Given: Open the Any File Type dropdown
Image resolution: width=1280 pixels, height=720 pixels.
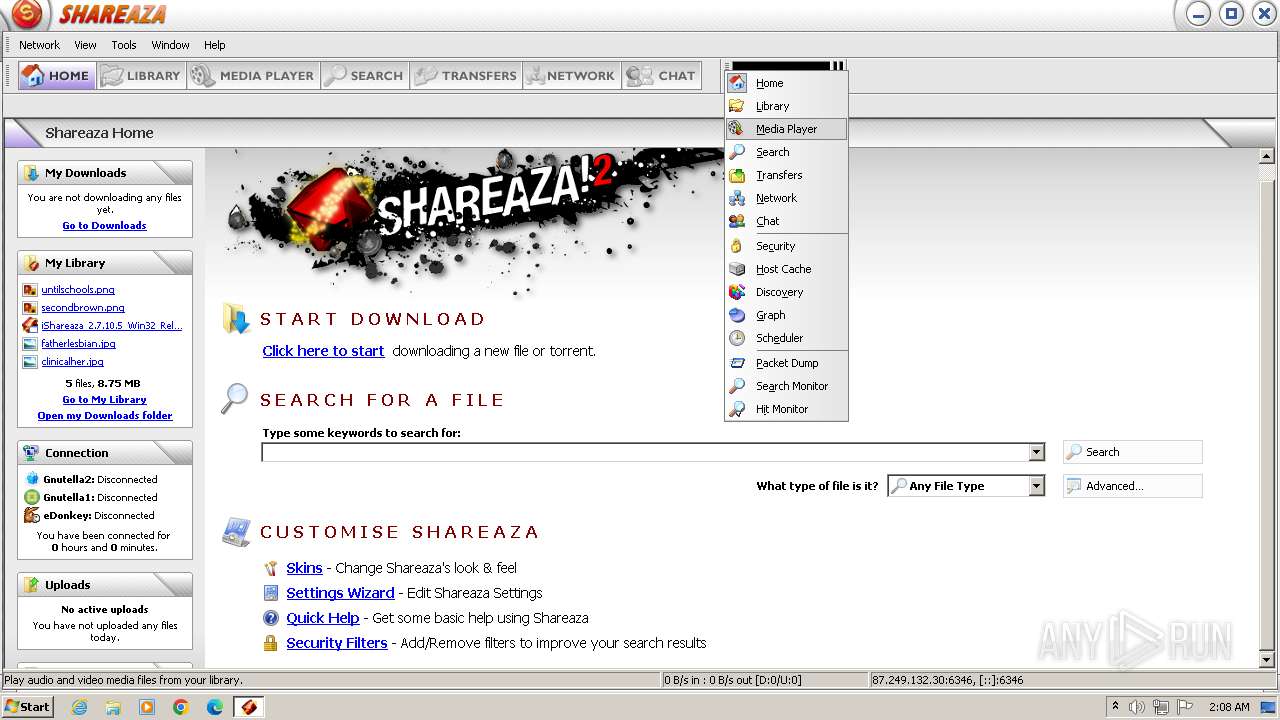Looking at the screenshot, I should coord(966,486).
